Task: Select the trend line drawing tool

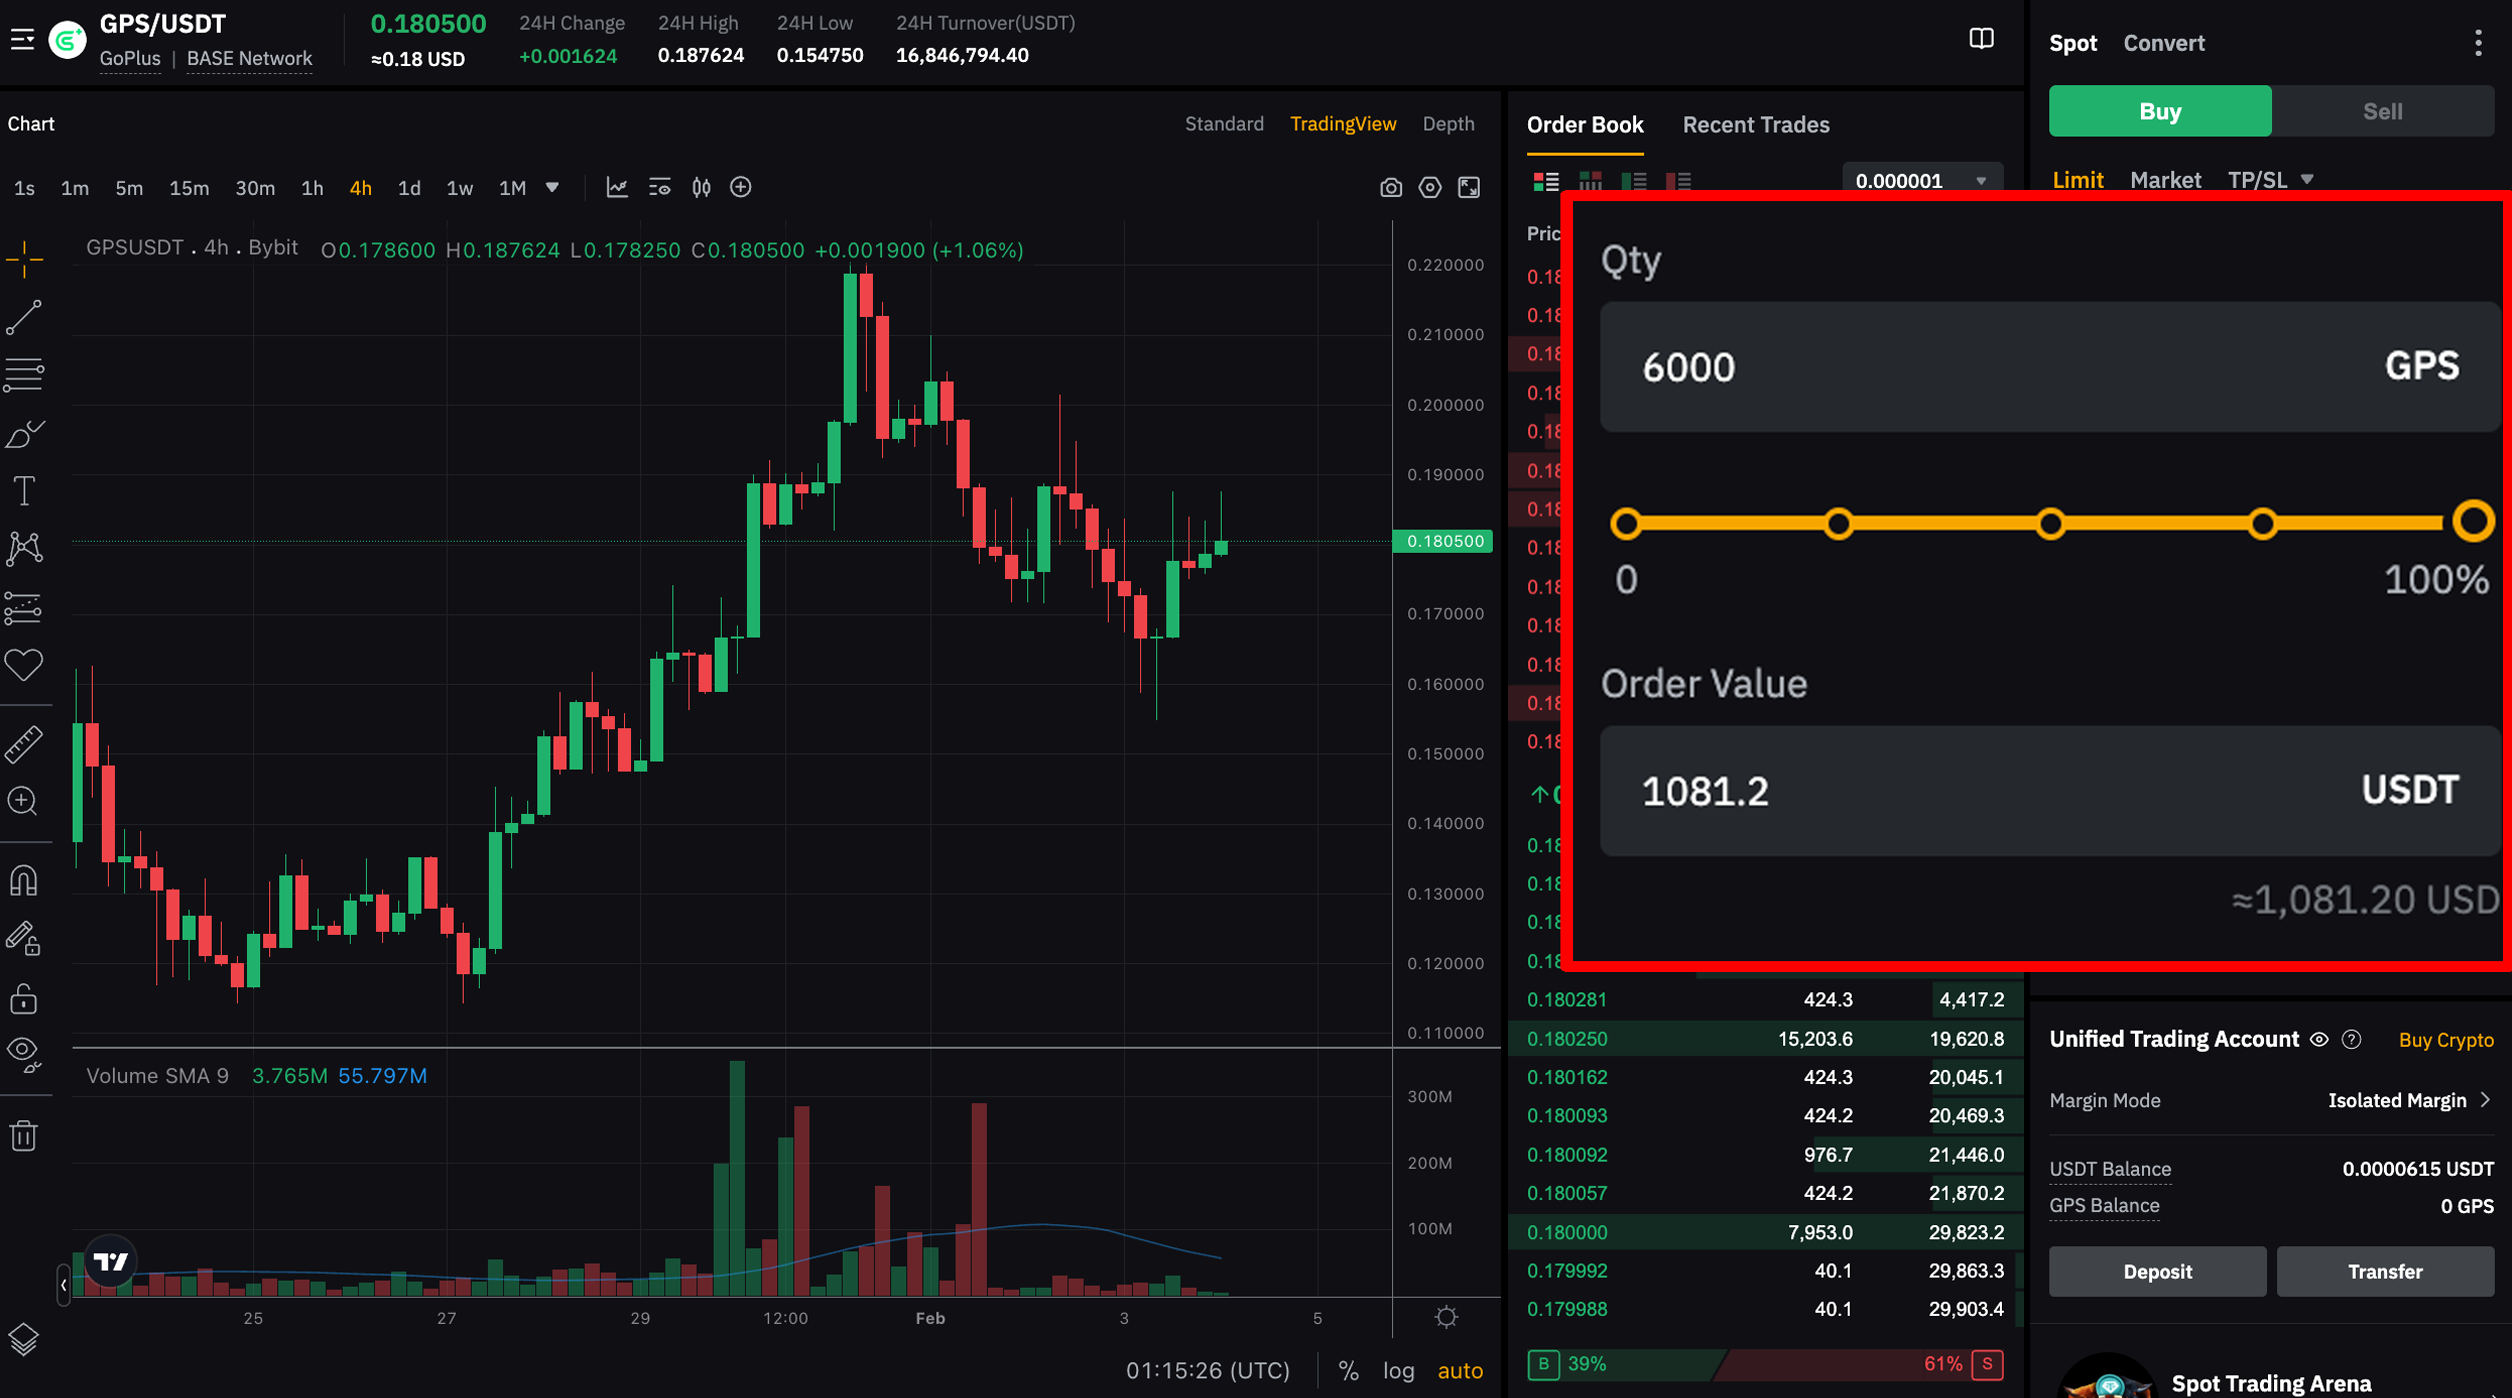Action: point(24,318)
